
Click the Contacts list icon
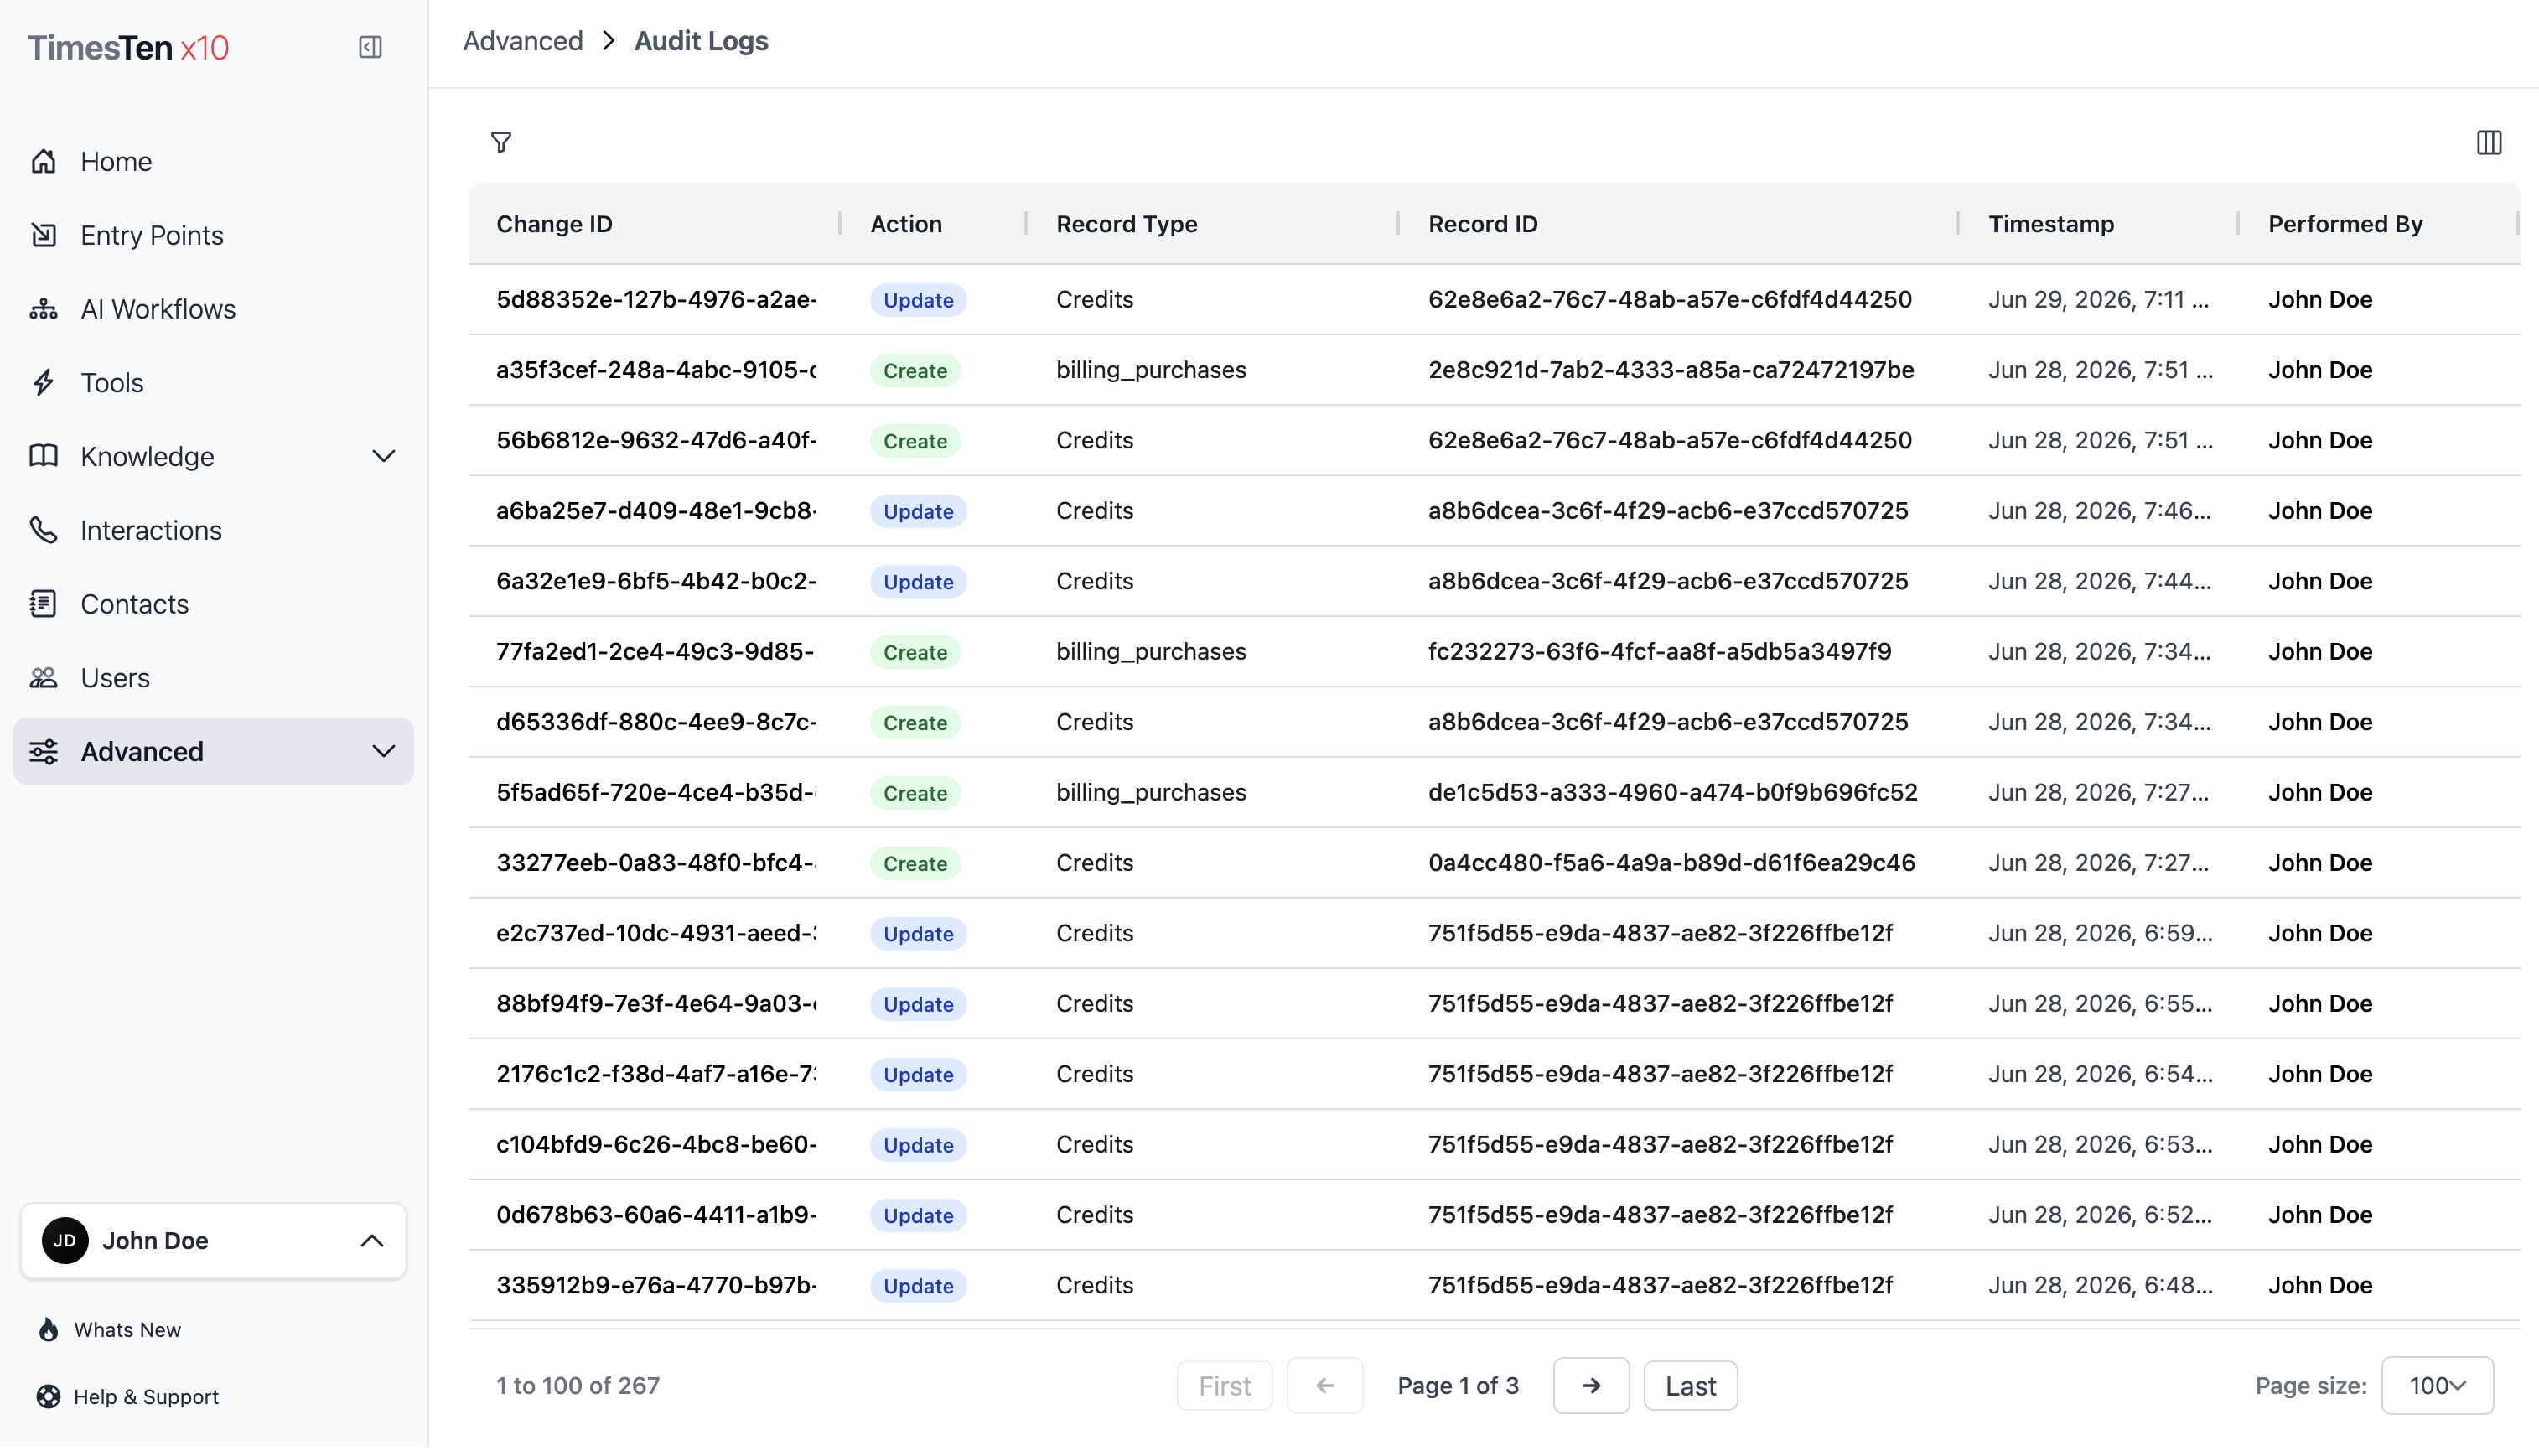(x=43, y=604)
